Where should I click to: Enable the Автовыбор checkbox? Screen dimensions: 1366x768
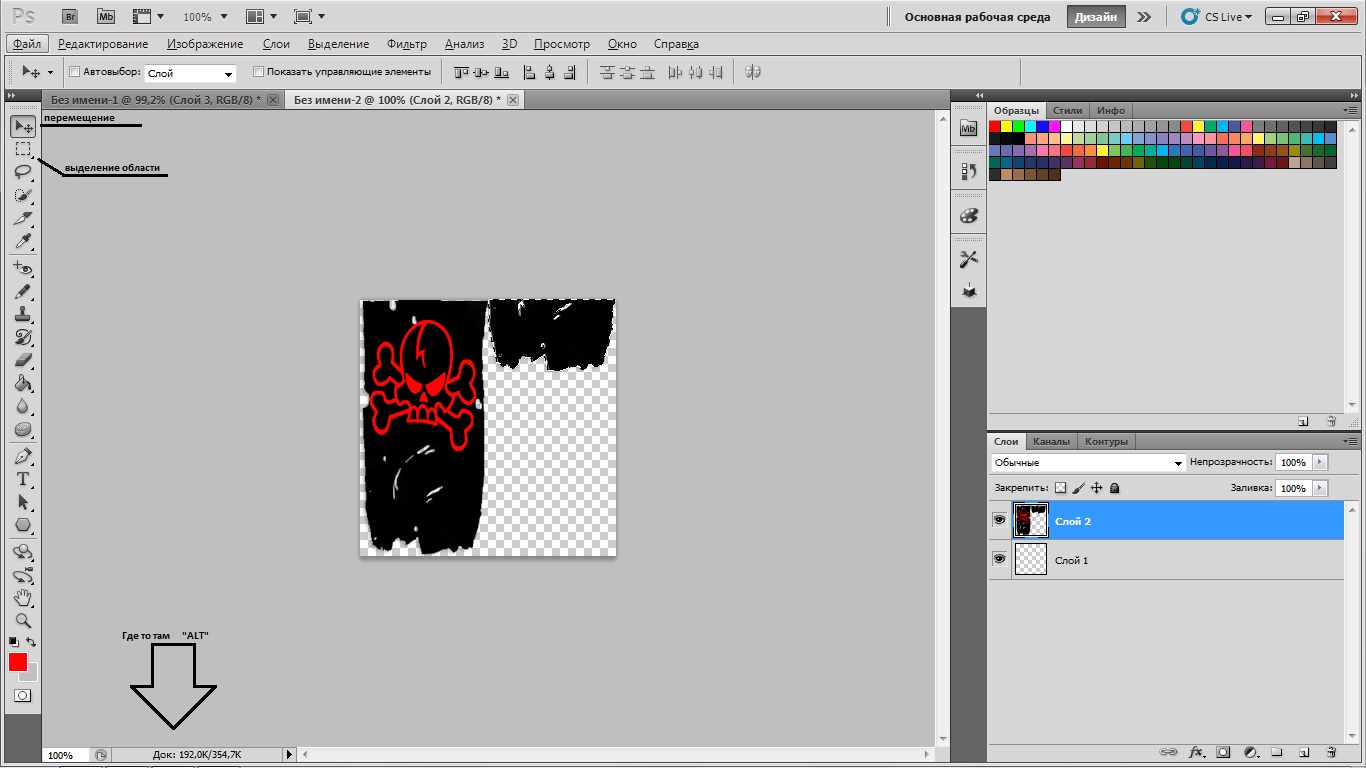(x=74, y=72)
